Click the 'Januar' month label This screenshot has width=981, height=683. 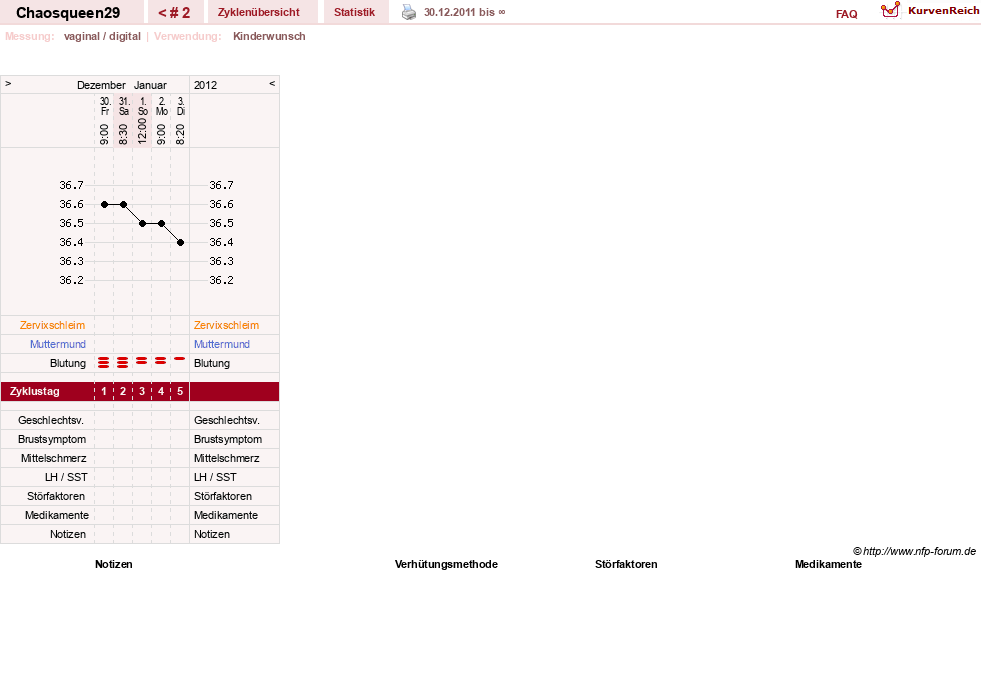[x=150, y=85]
